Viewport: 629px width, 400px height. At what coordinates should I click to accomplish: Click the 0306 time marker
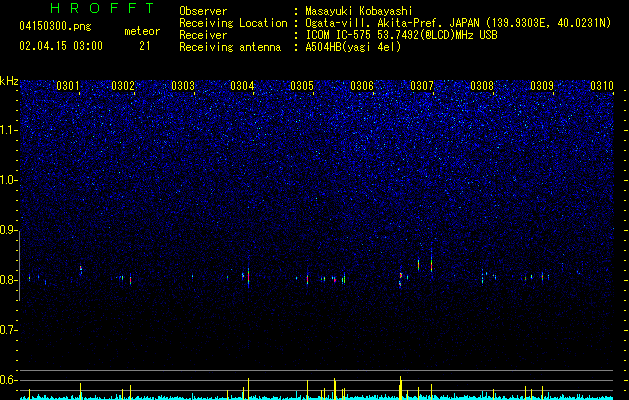pyautogui.click(x=362, y=86)
